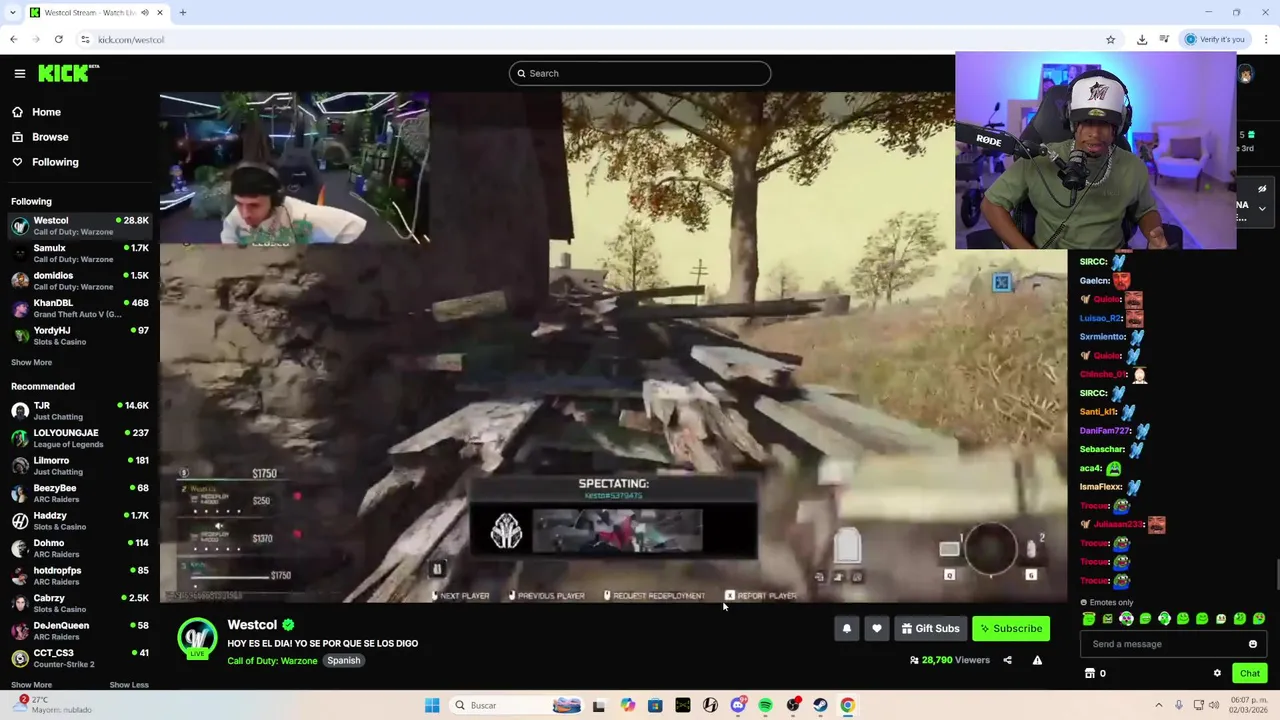The height and width of the screenshot is (720, 1280).
Task: Pick the last green emote in chat bar
Action: (1259, 619)
